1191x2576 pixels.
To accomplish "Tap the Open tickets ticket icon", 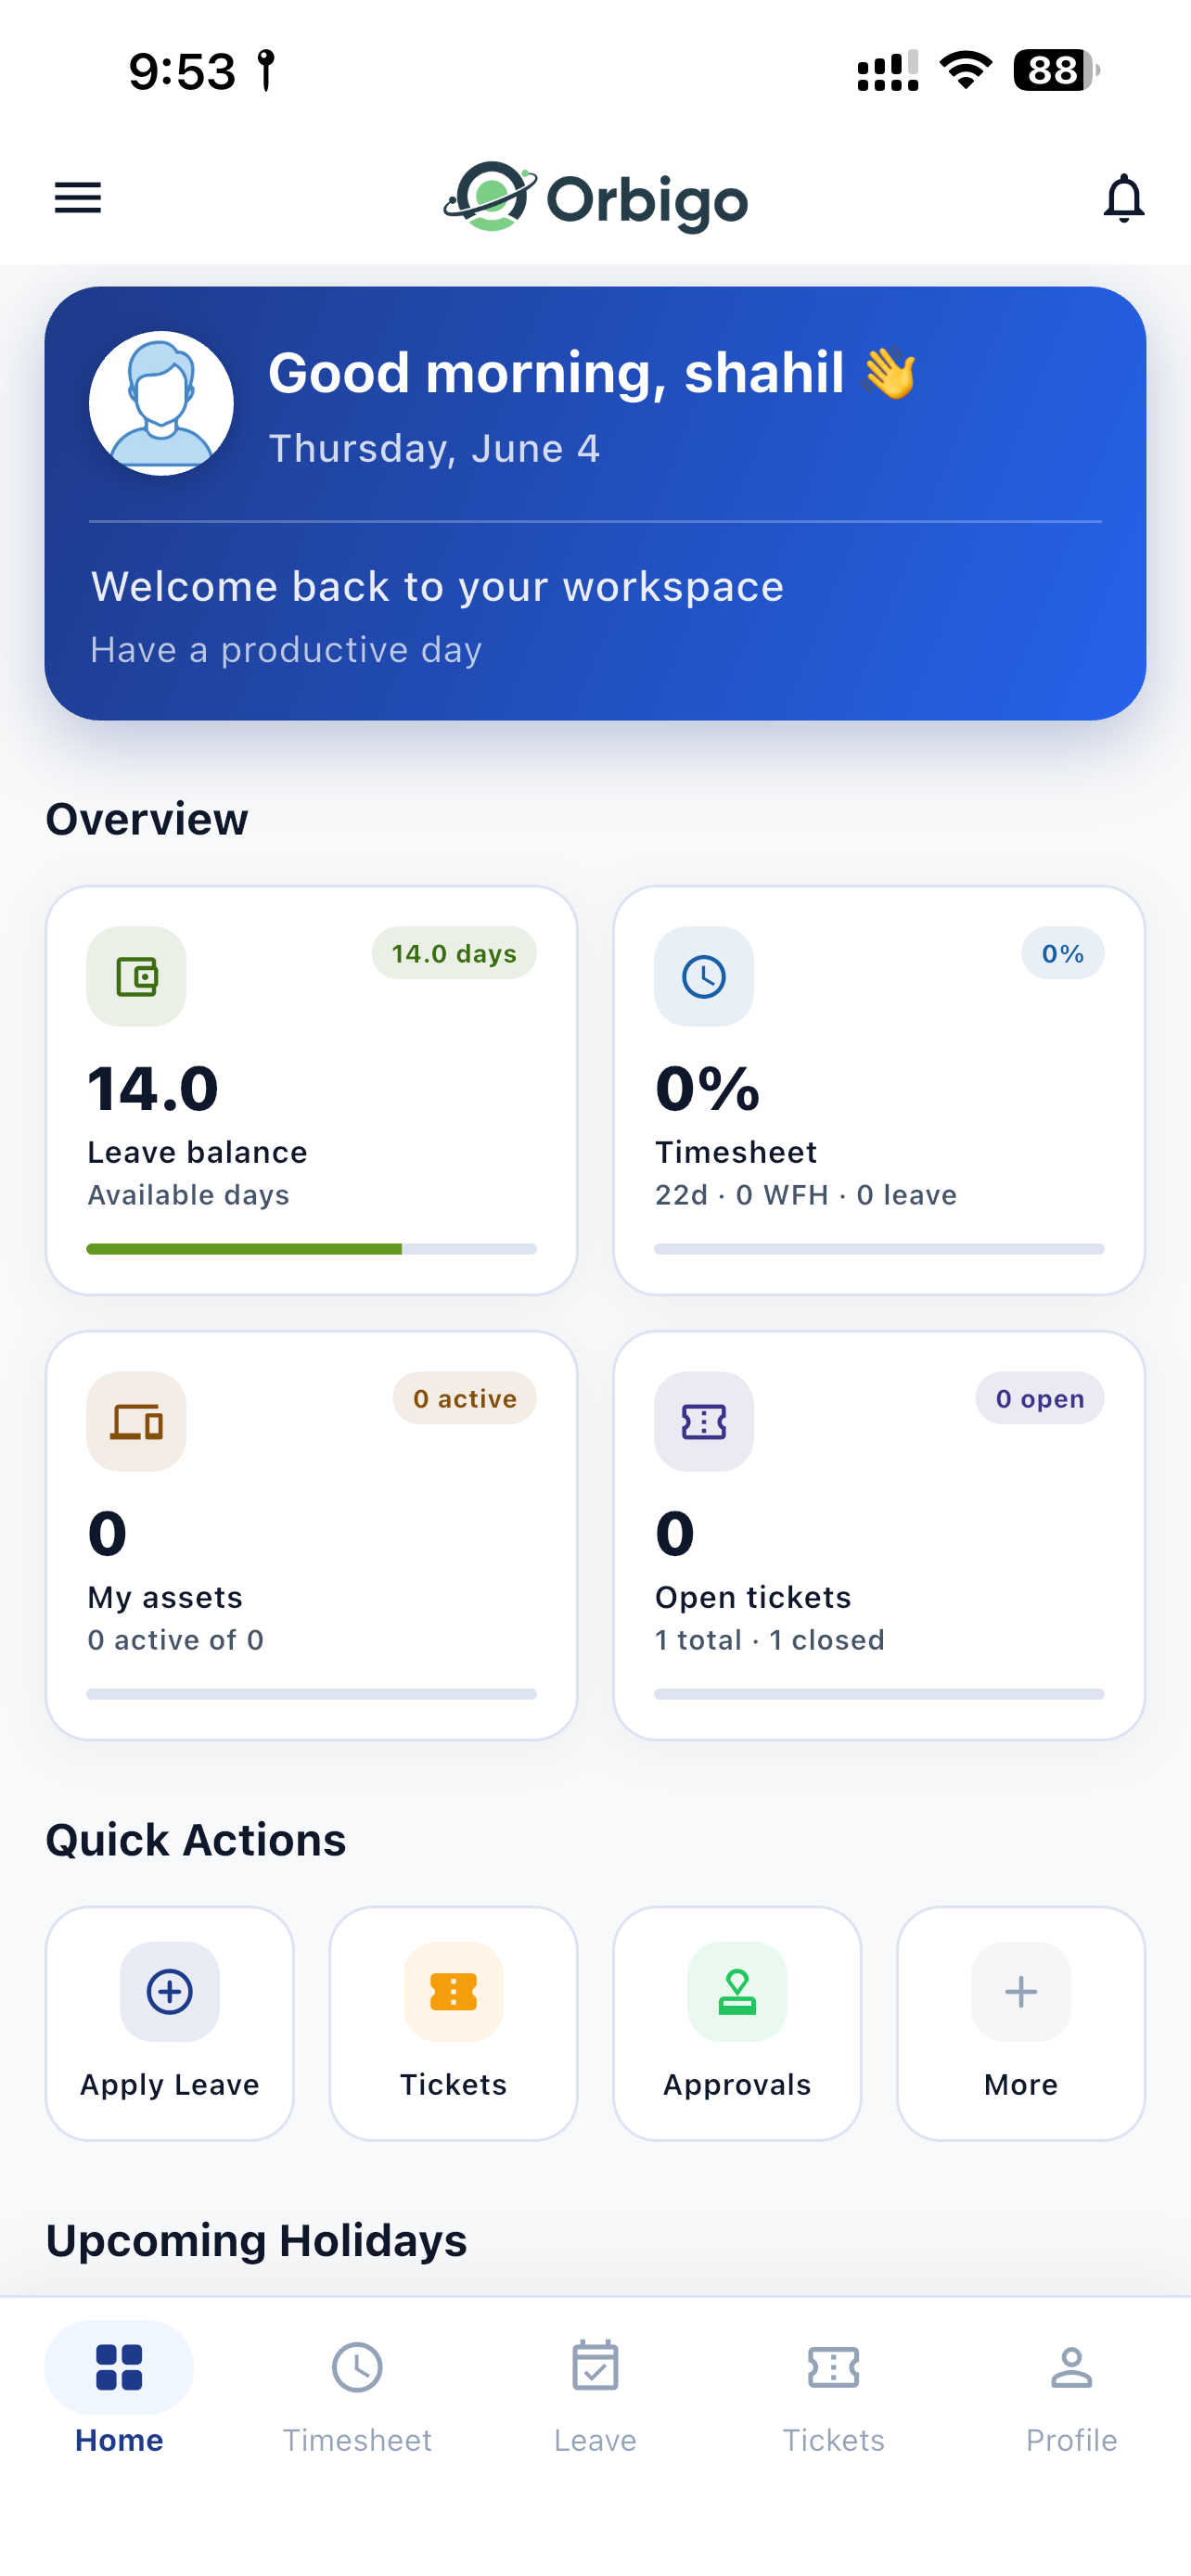I will click(704, 1421).
